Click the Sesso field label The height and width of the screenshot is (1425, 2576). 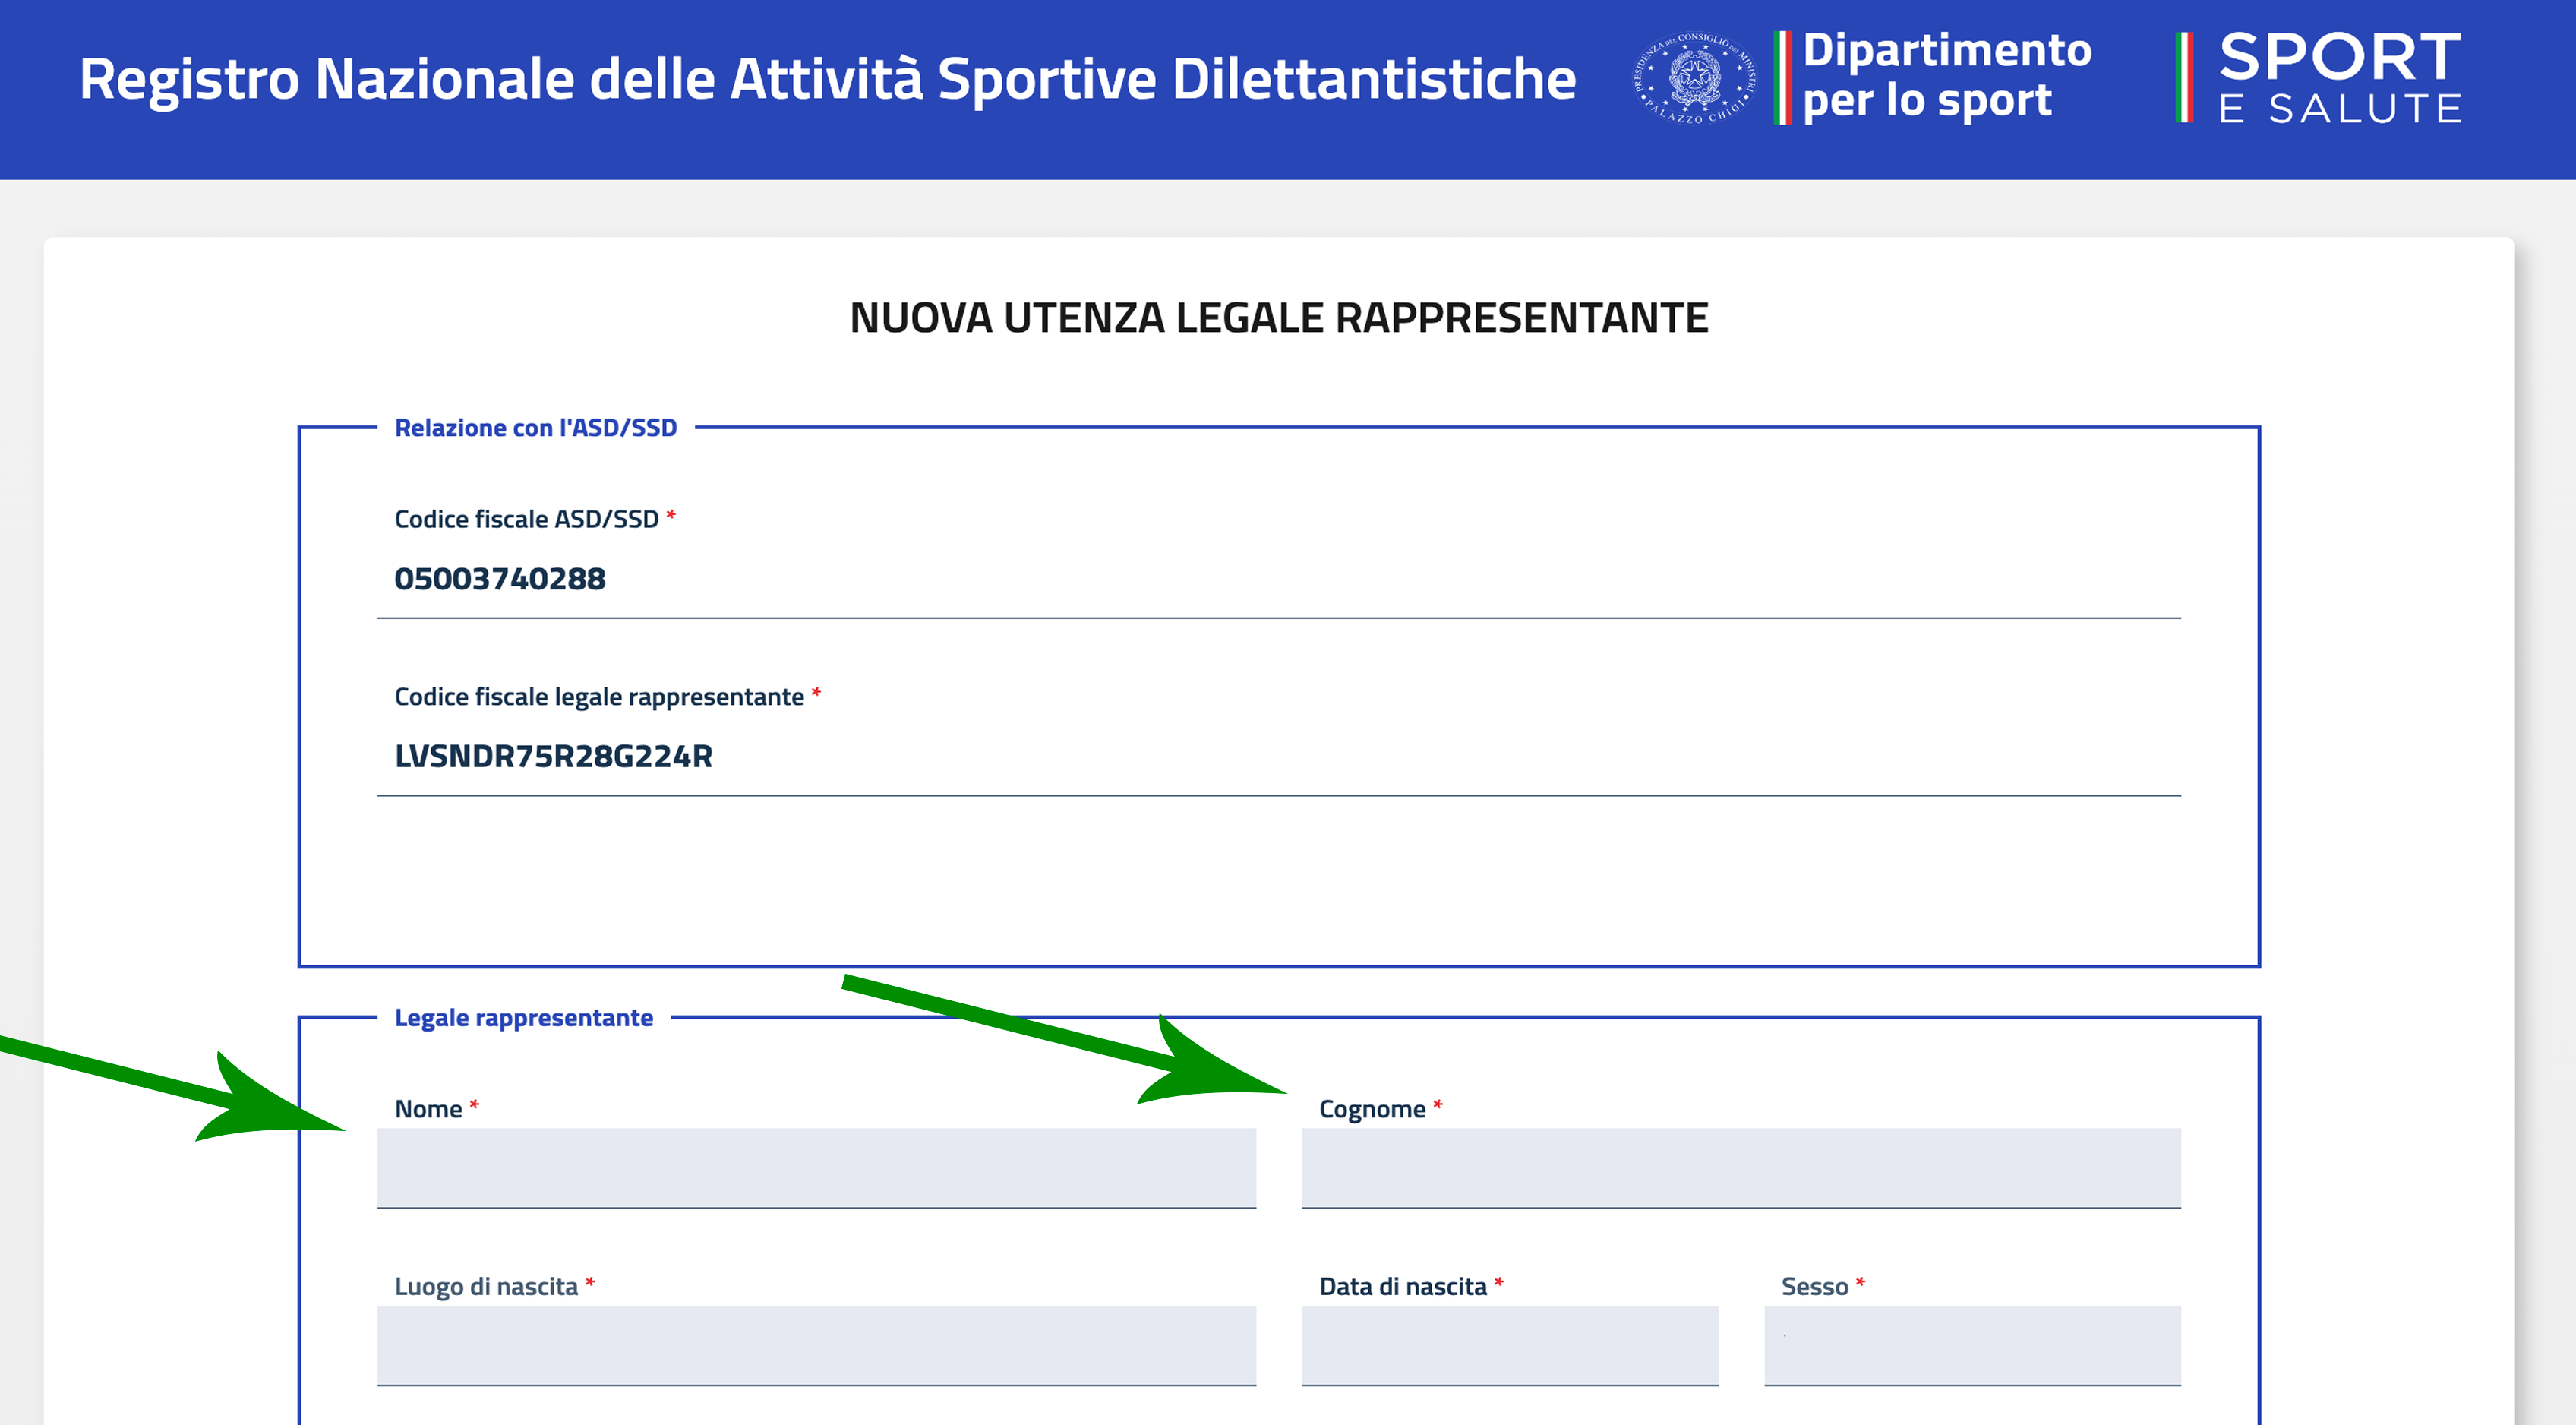tap(1813, 1287)
